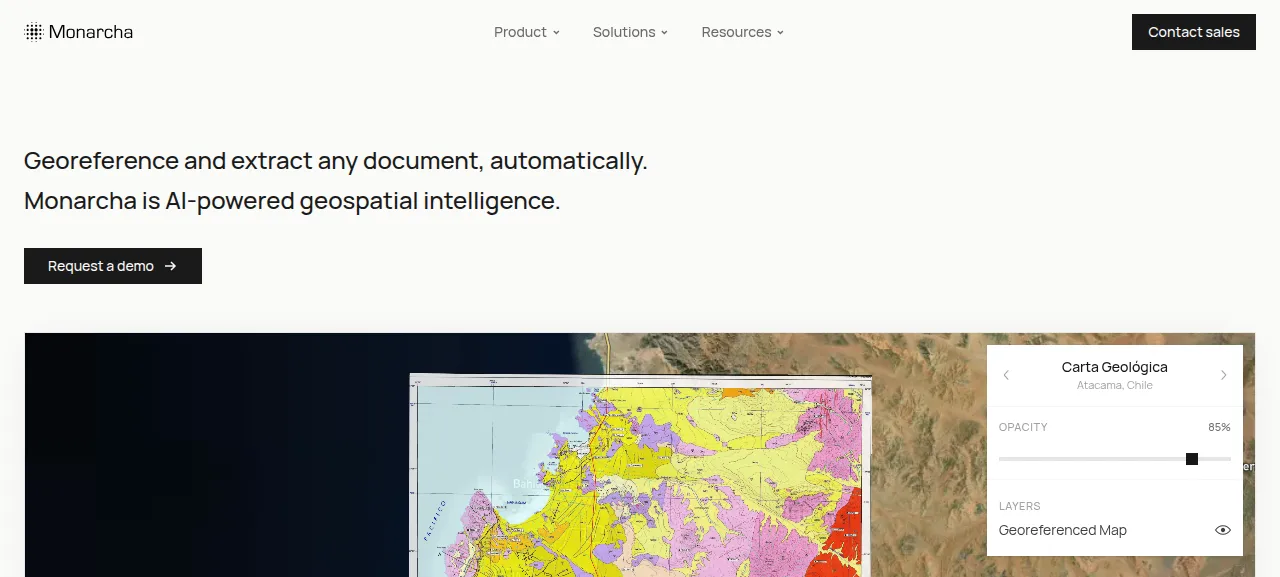The height and width of the screenshot is (577, 1280).
Task: Click the chevron next to Solutions
Action: point(664,33)
